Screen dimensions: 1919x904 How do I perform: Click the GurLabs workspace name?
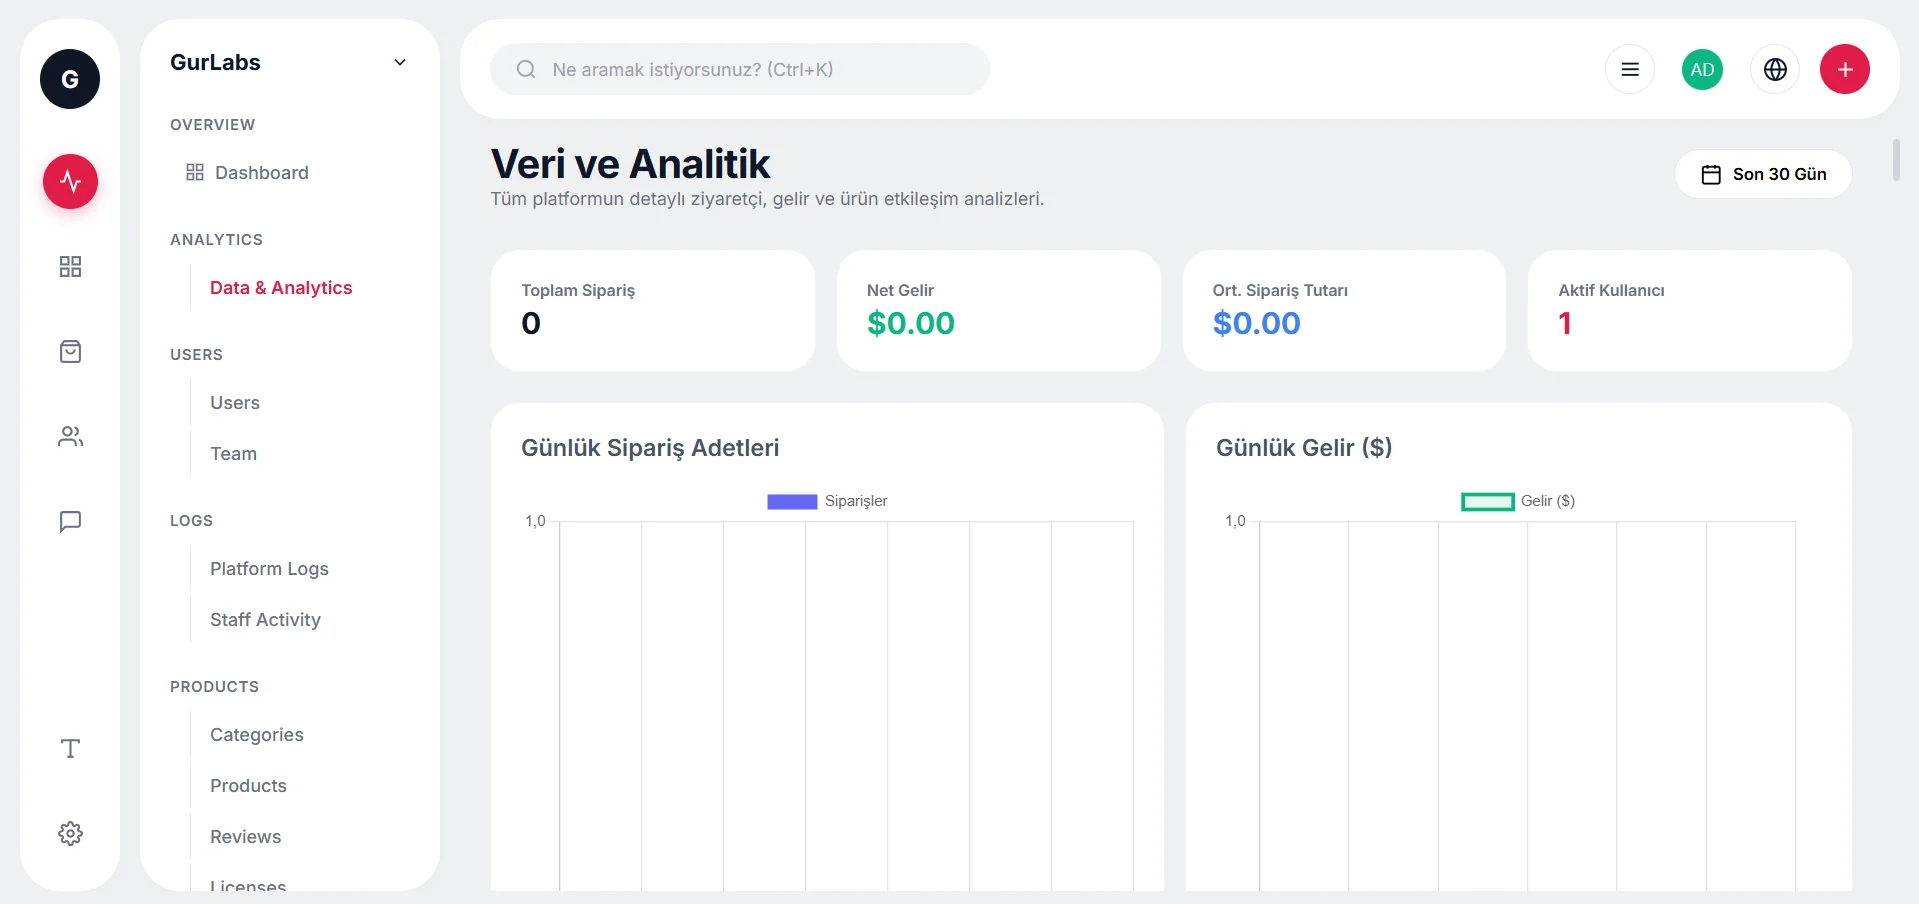coord(215,62)
